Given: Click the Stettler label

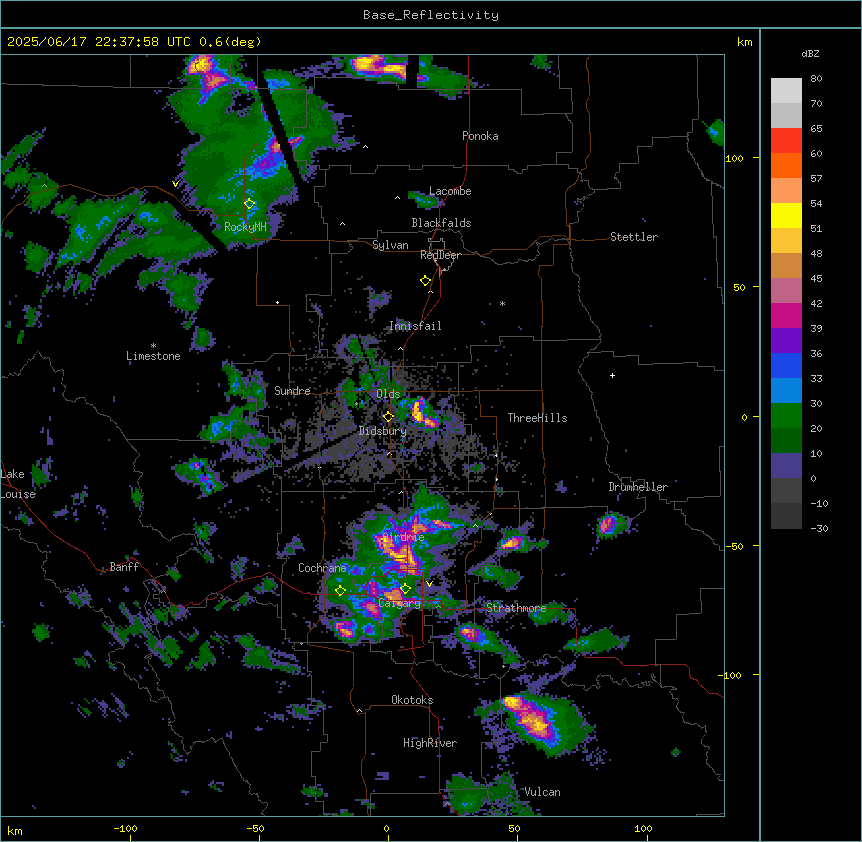Looking at the screenshot, I should (x=634, y=237).
